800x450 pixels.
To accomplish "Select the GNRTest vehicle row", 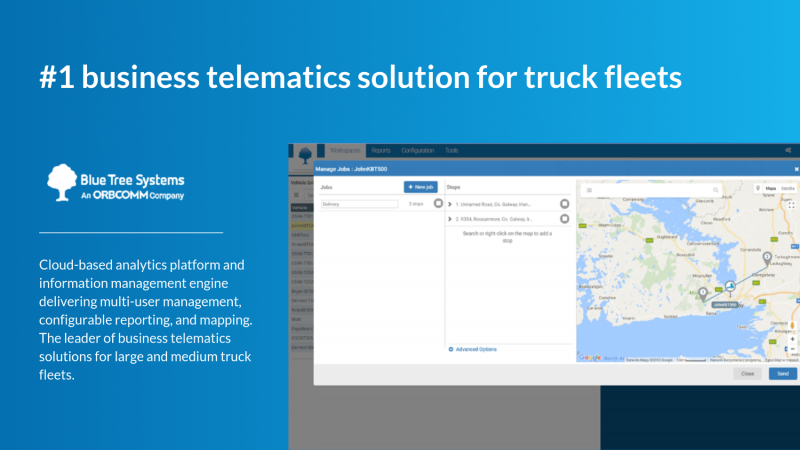I will [302, 235].
